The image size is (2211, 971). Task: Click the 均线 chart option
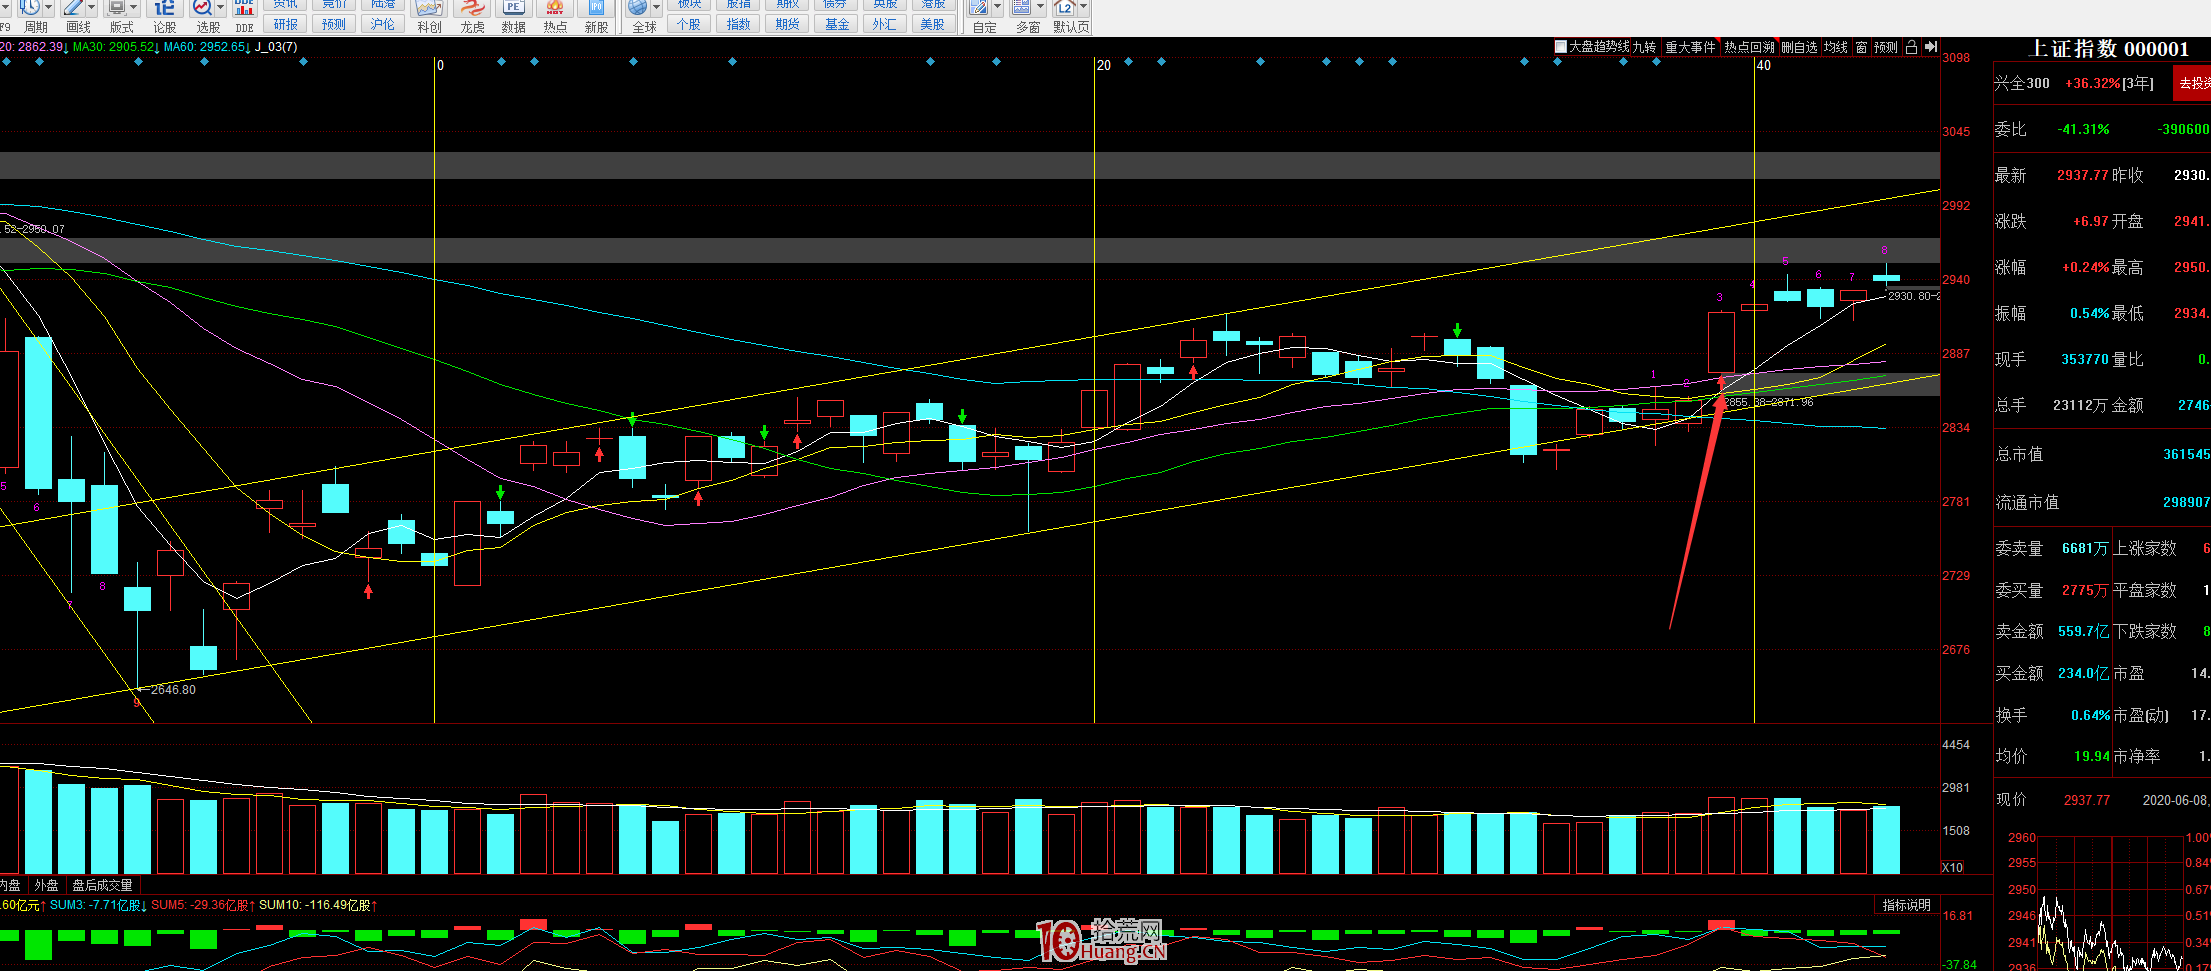1835,47
